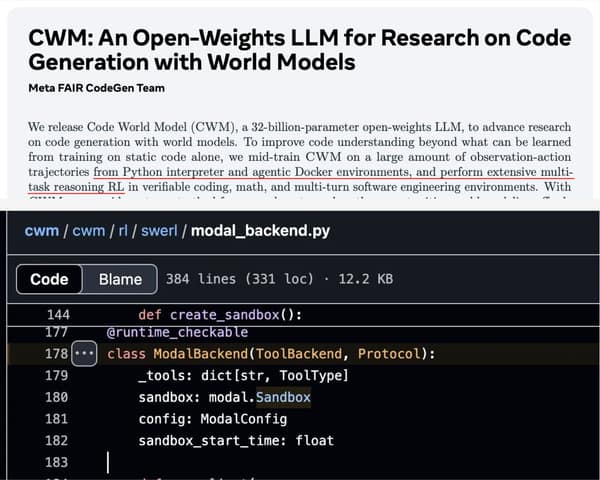Click line number 181
The image size is (600, 480).
[57, 419]
